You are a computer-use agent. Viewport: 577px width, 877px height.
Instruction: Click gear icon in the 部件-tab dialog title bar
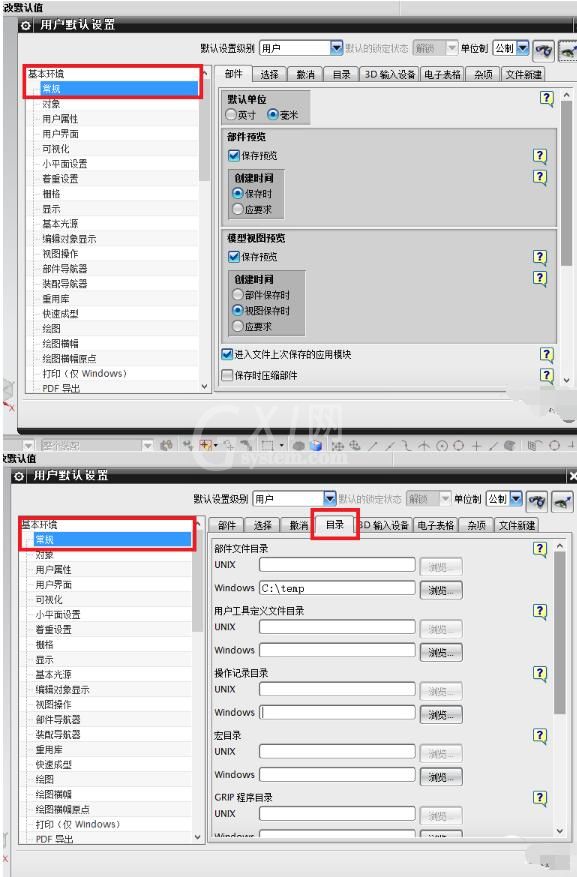coord(26,25)
